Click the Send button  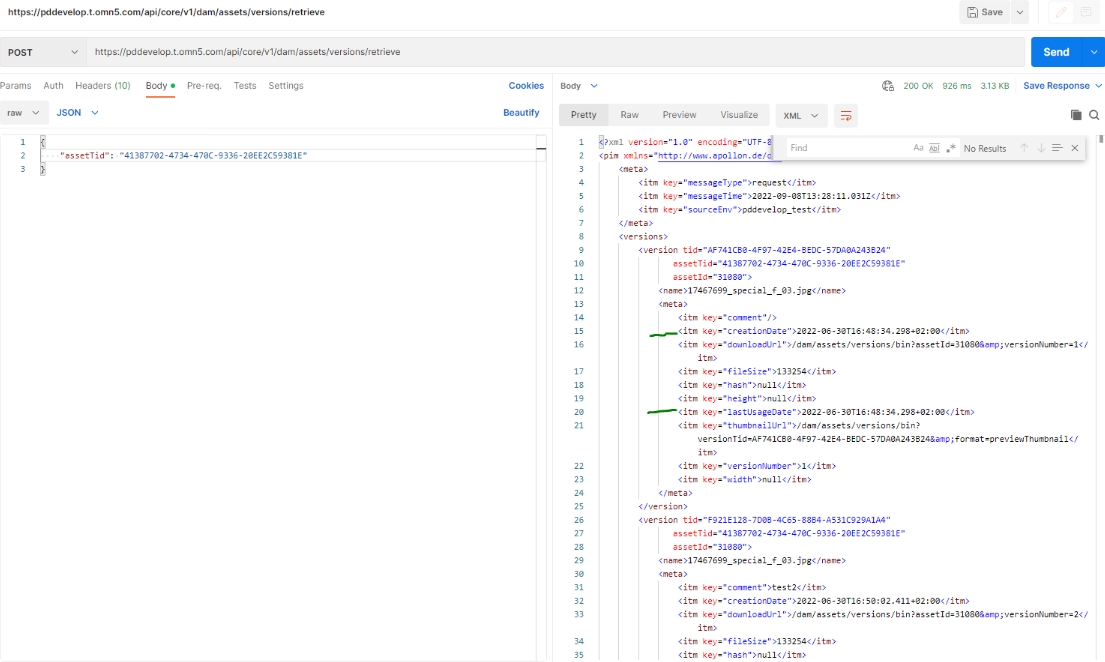point(1056,52)
